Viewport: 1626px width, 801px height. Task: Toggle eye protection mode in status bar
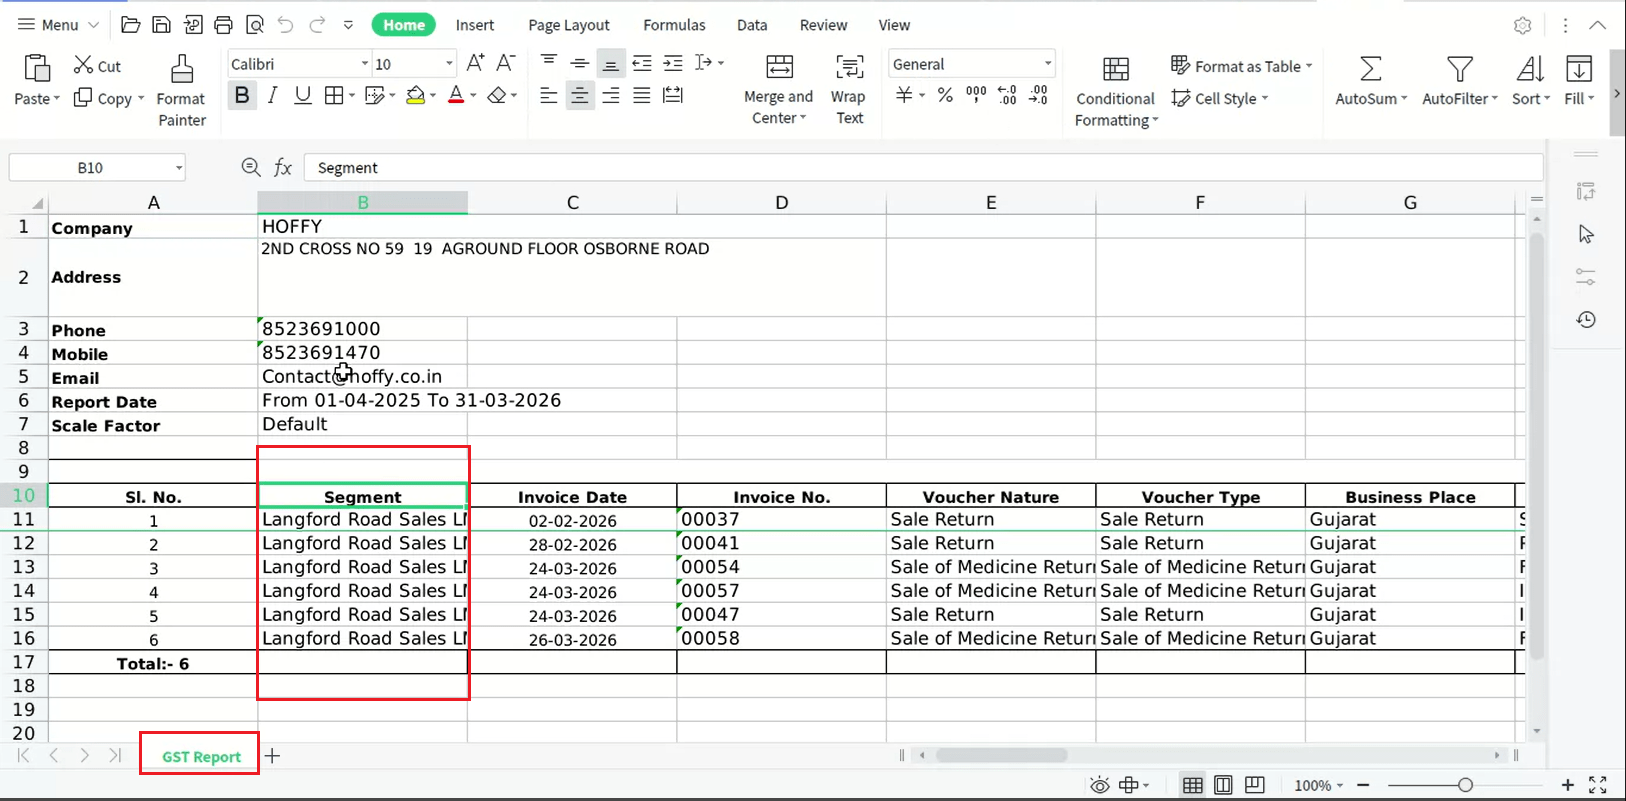(x=1100, y=785)
